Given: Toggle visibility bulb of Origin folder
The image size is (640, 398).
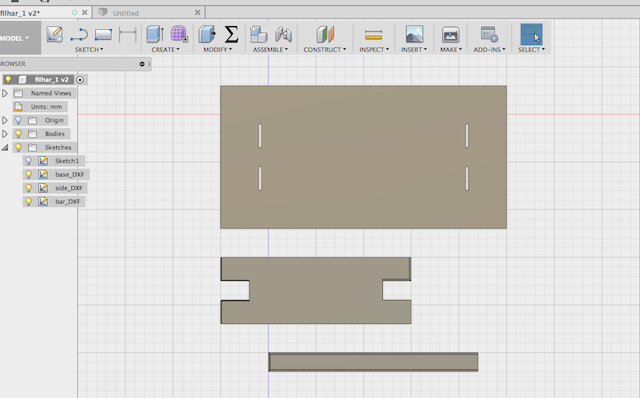Looking at the screenshot, I should click(18, 120).
